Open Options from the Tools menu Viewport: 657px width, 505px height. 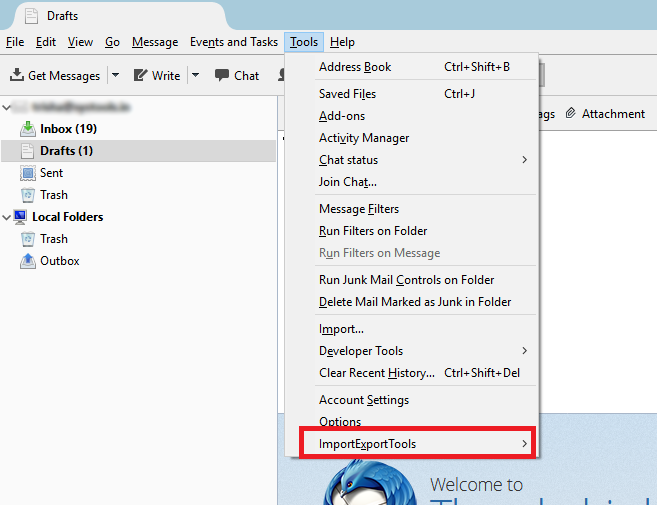(x=411, y=421)
